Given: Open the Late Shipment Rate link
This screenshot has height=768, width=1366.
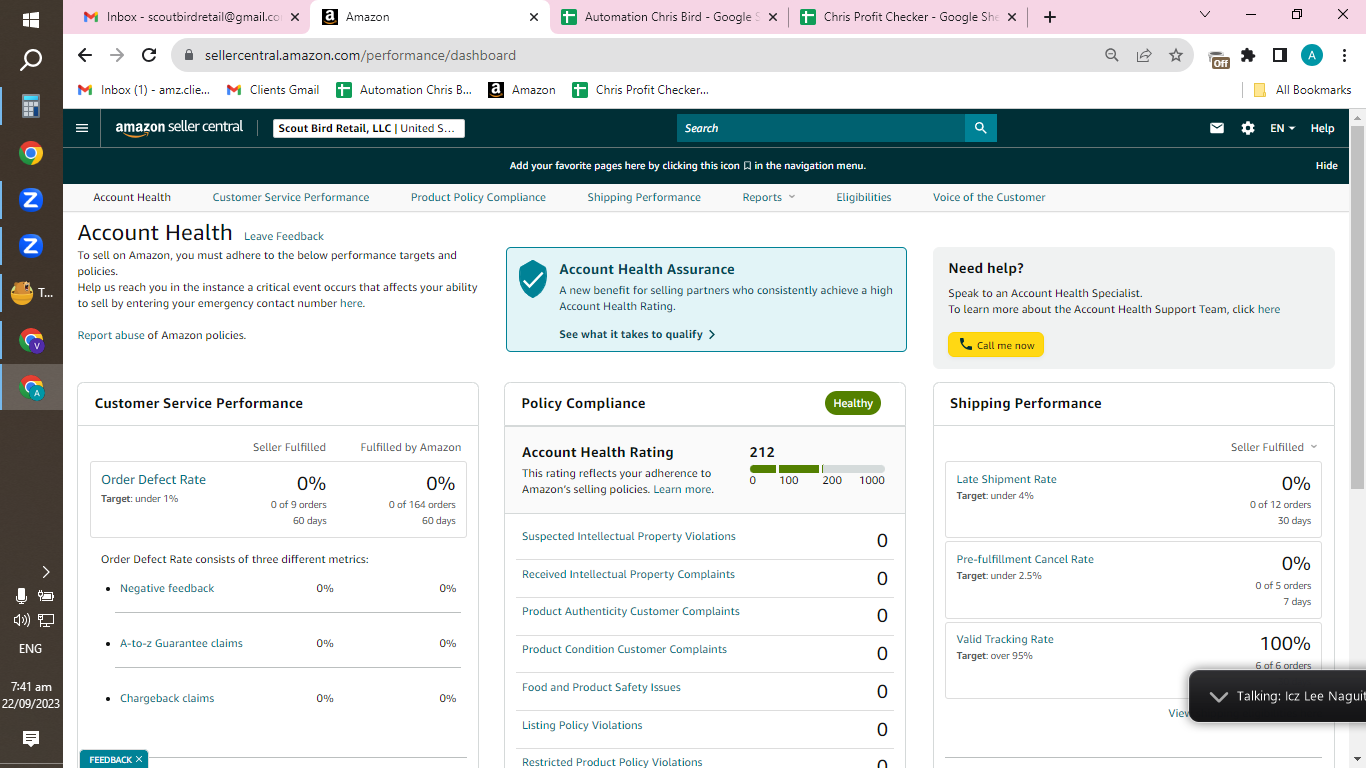Looking at the screenshot, I should coord(1006,480).
